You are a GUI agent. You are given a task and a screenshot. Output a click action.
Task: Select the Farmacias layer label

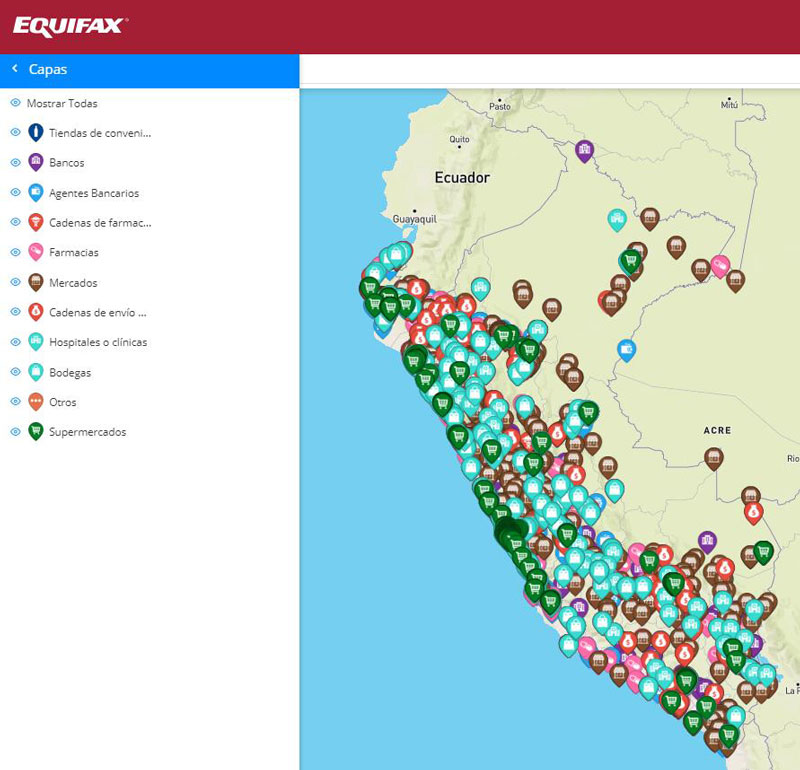(x=74, y=253)
